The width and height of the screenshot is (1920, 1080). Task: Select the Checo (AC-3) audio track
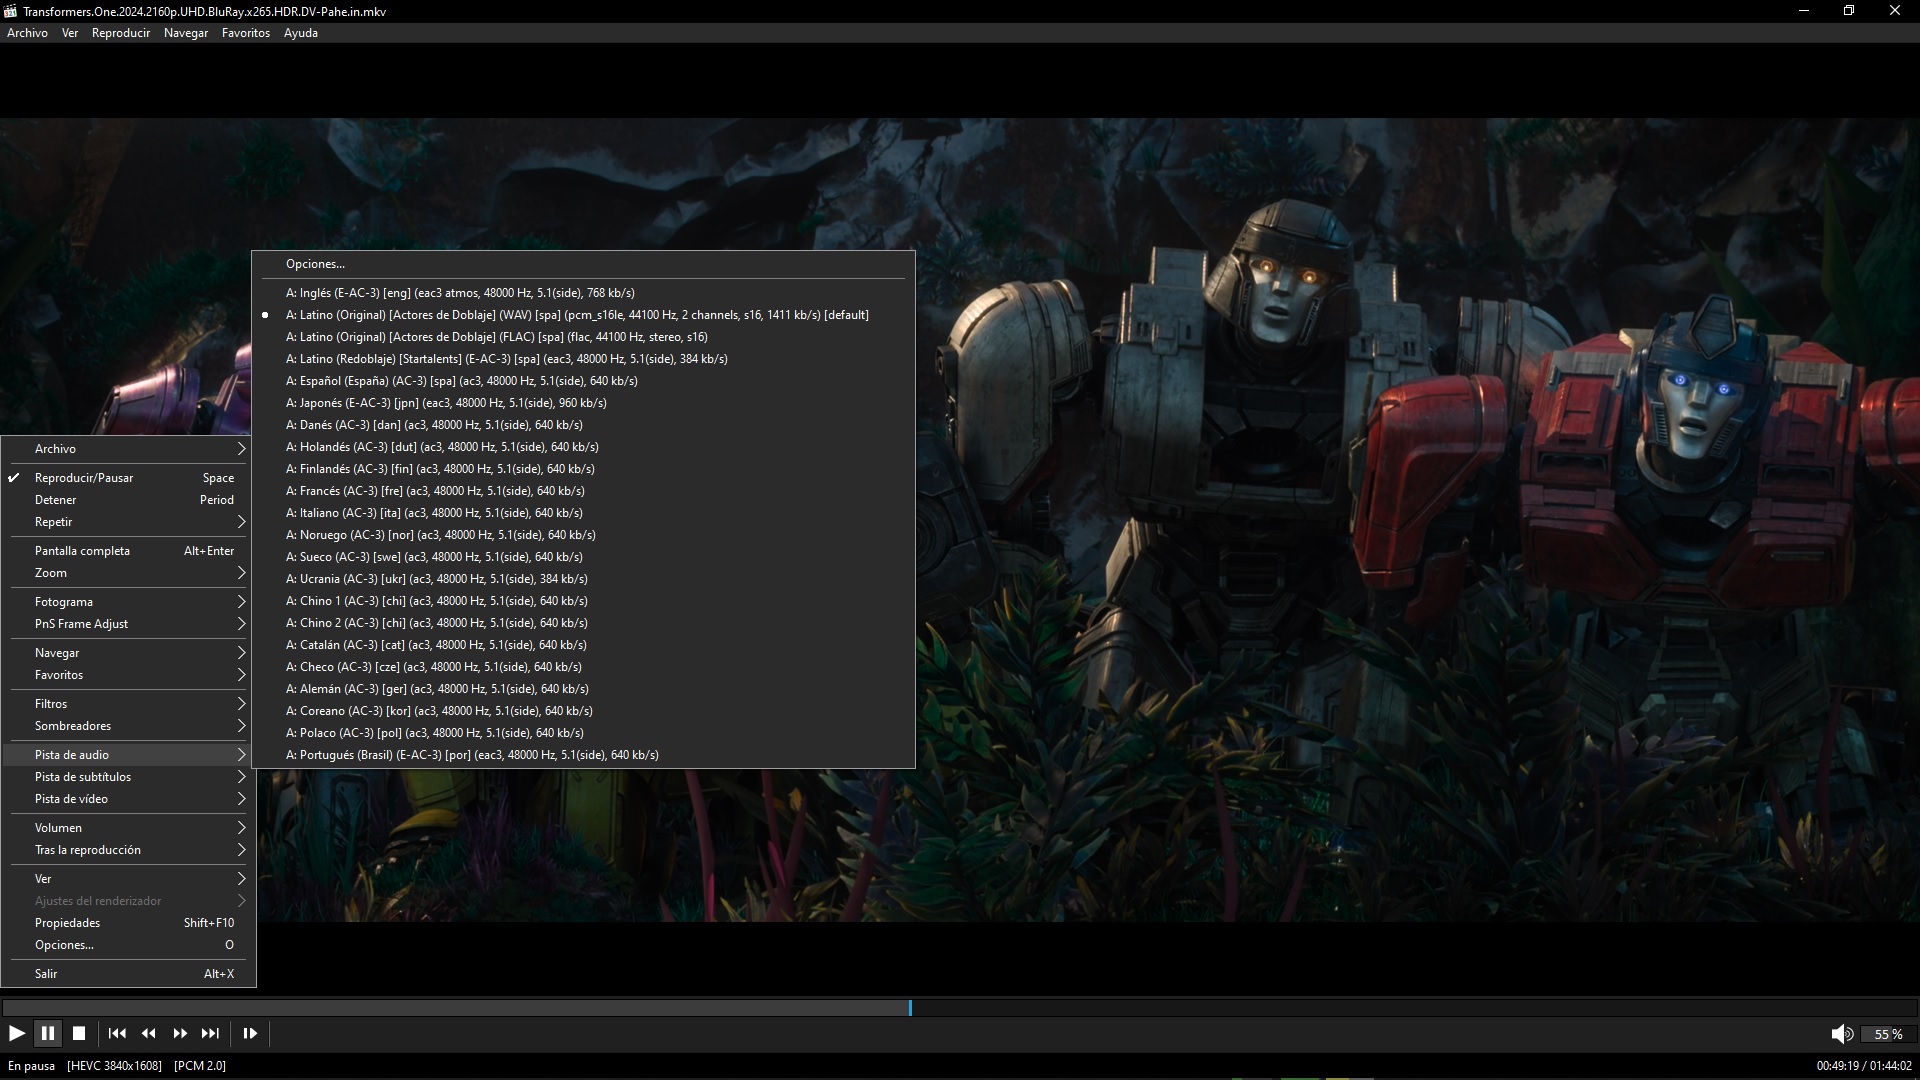click(583, 667)
